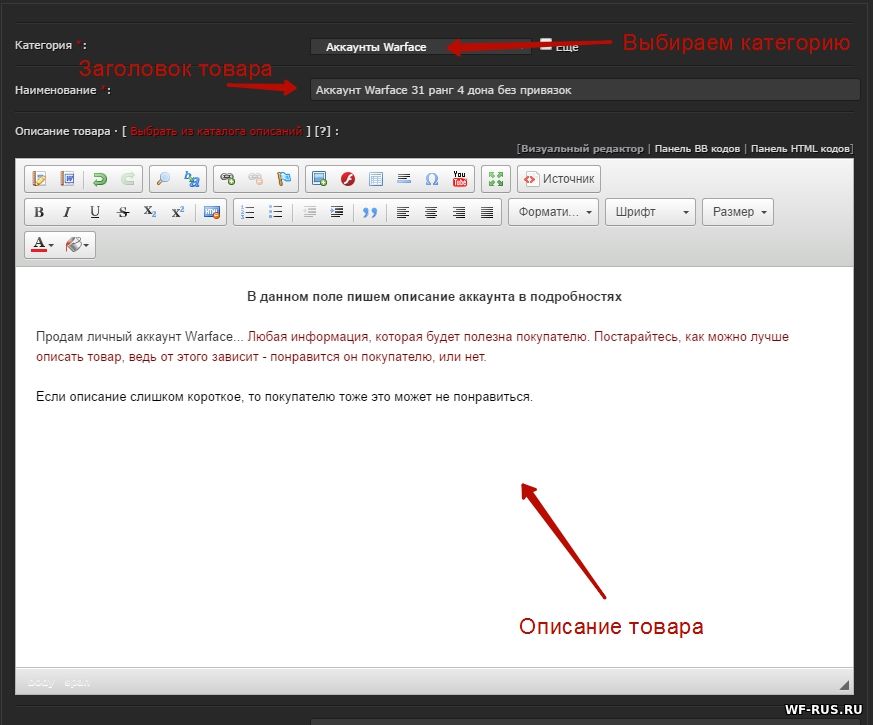Image resolution: width=873 pixels, height=725 pixels.
Task: Open the Шрифт font dropdown
Action: click(650, 212)
